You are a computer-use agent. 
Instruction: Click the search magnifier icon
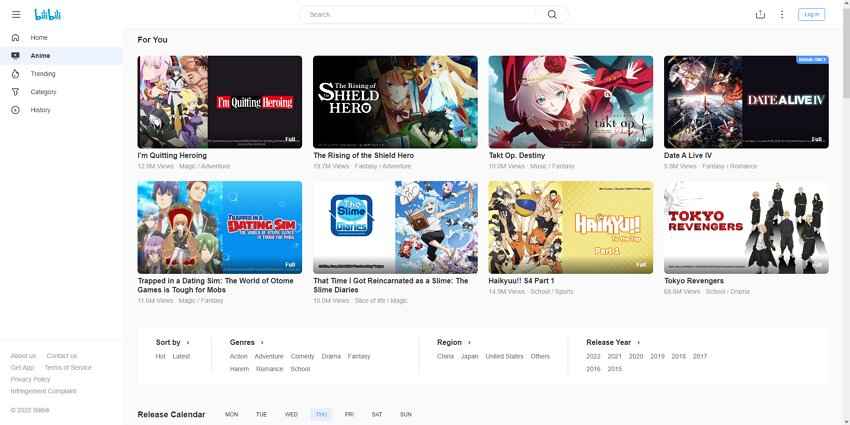552,15
